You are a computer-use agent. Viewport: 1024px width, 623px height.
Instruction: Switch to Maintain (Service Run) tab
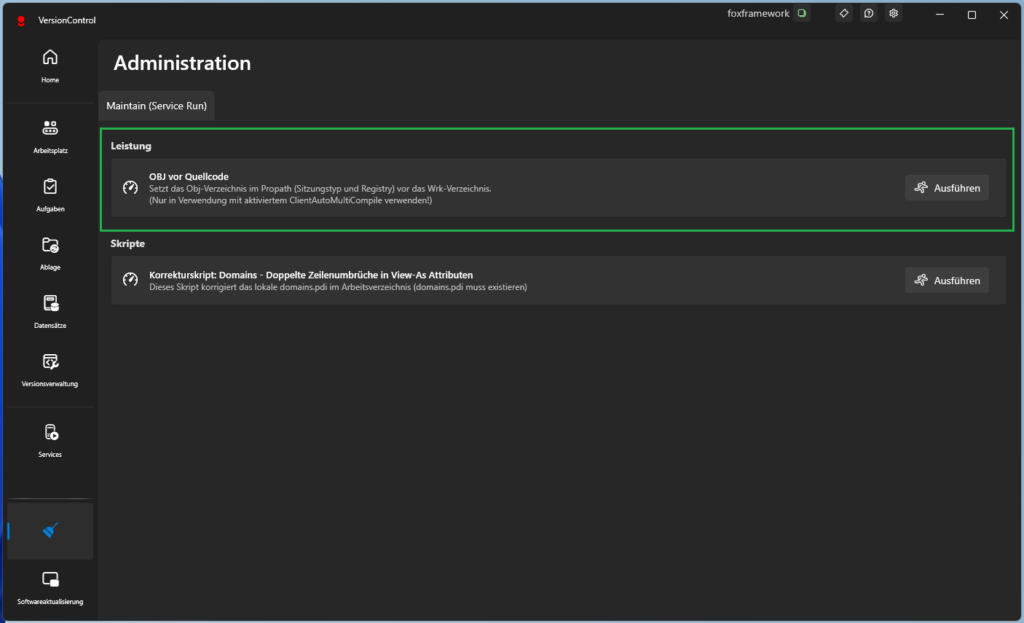[x=156, y=106]
